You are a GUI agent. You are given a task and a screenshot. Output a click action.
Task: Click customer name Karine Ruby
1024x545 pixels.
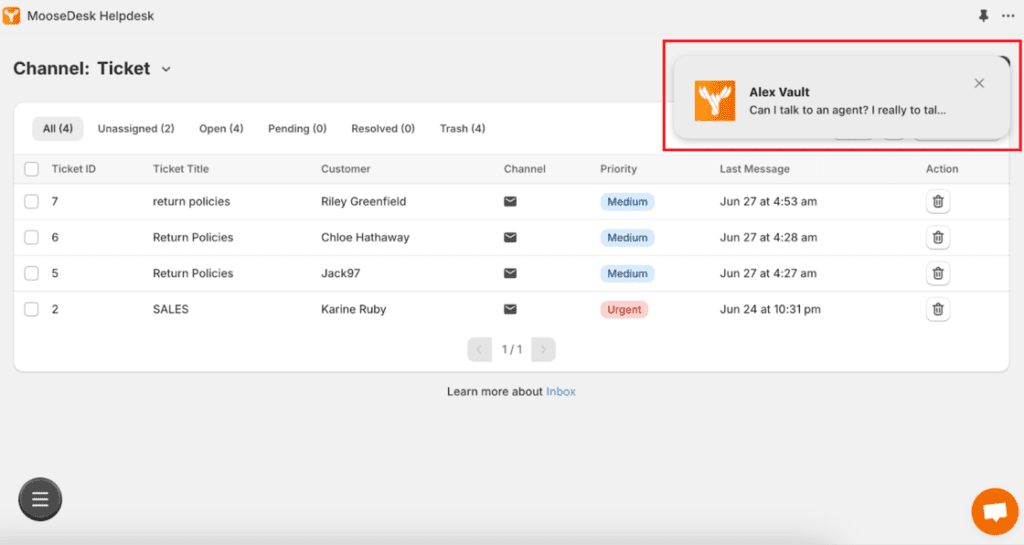coord(353,309)
